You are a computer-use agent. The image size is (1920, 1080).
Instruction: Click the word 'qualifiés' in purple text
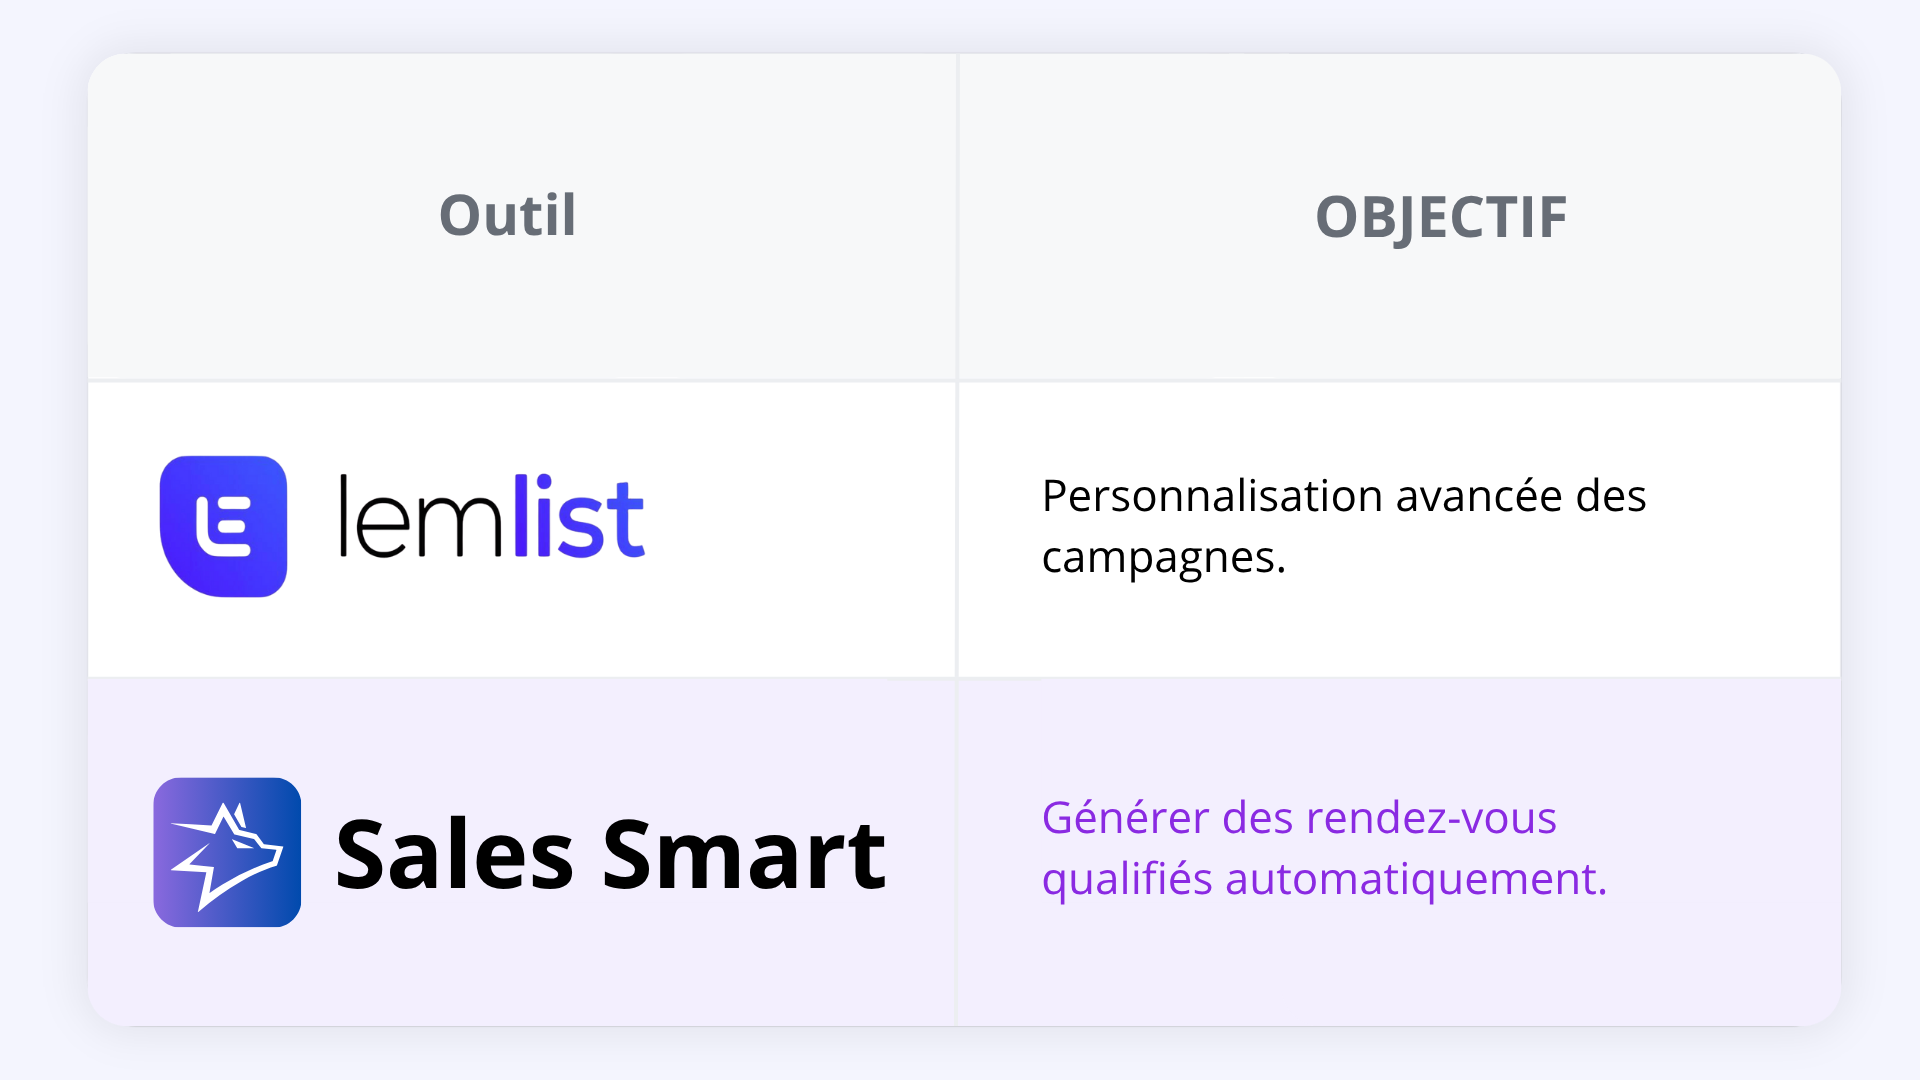pos(1127,880)
